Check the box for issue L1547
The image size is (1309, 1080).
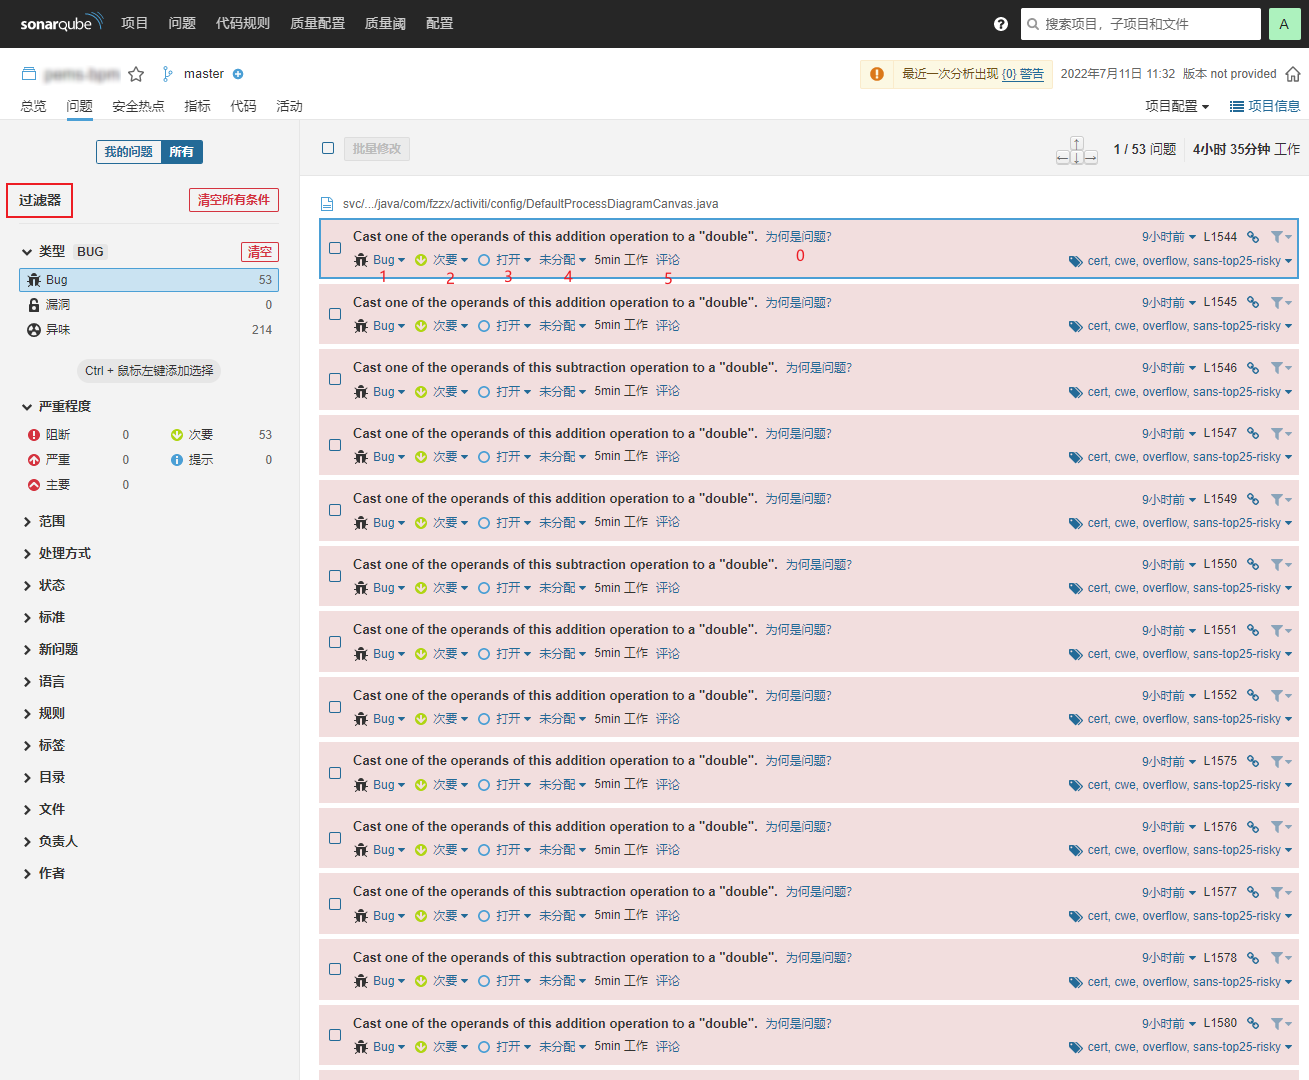pyautogui.click(x=335, y=445)
